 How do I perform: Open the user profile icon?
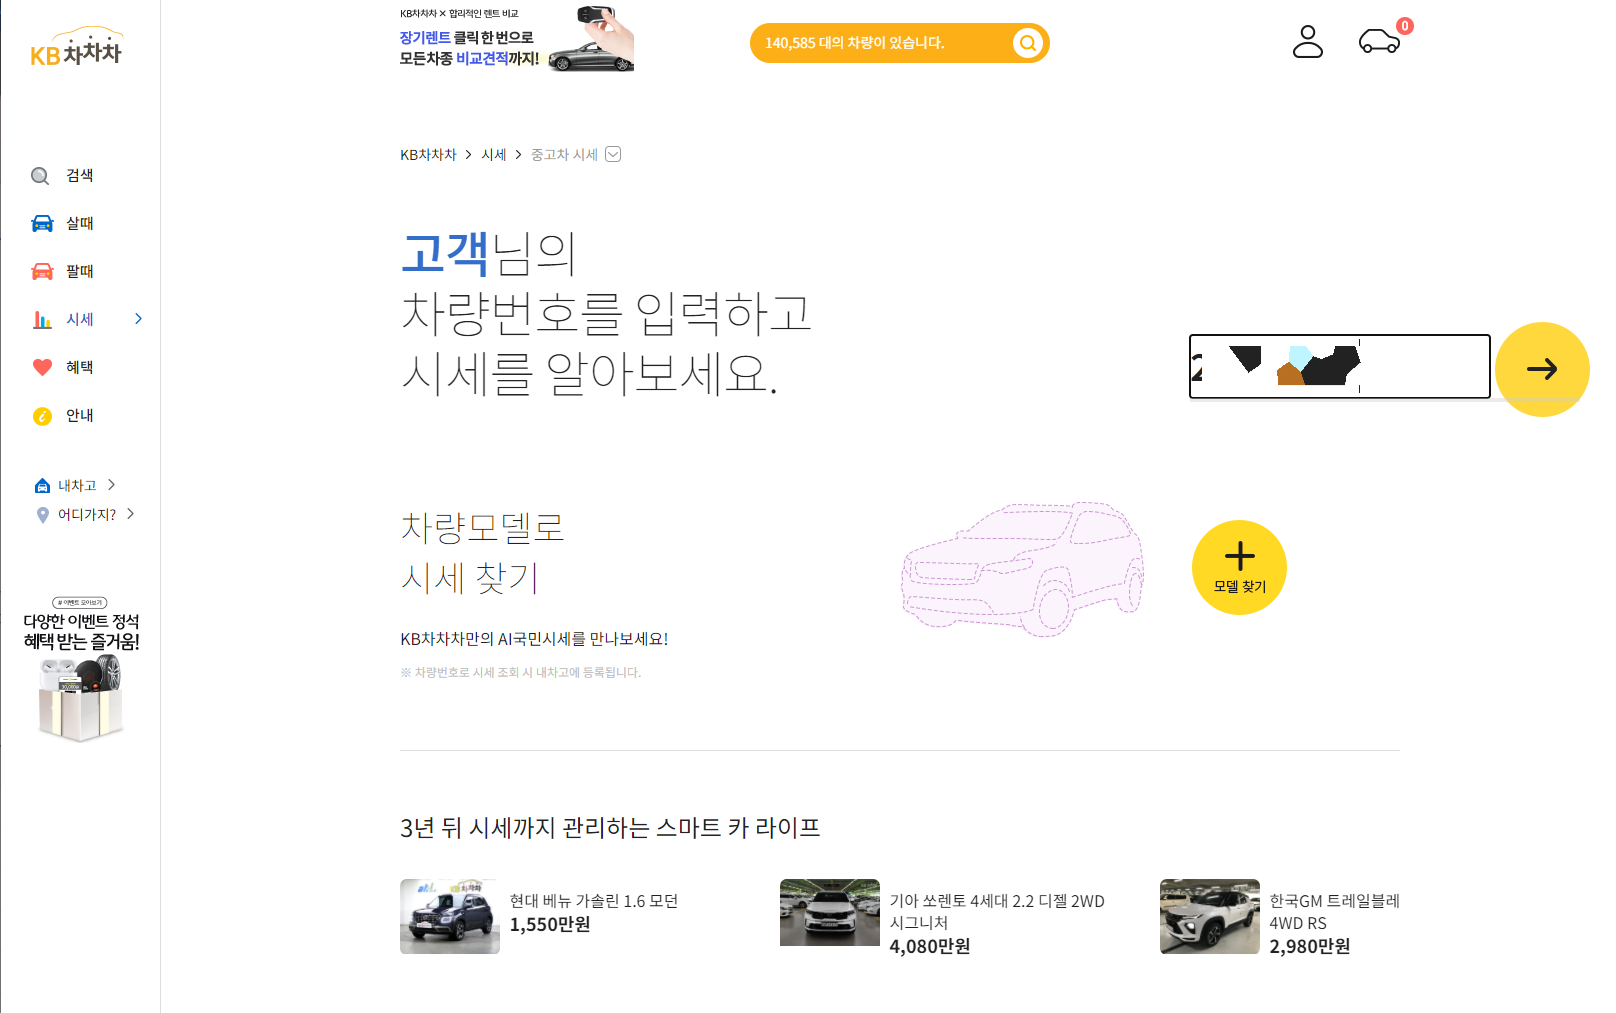[1307, 42]
